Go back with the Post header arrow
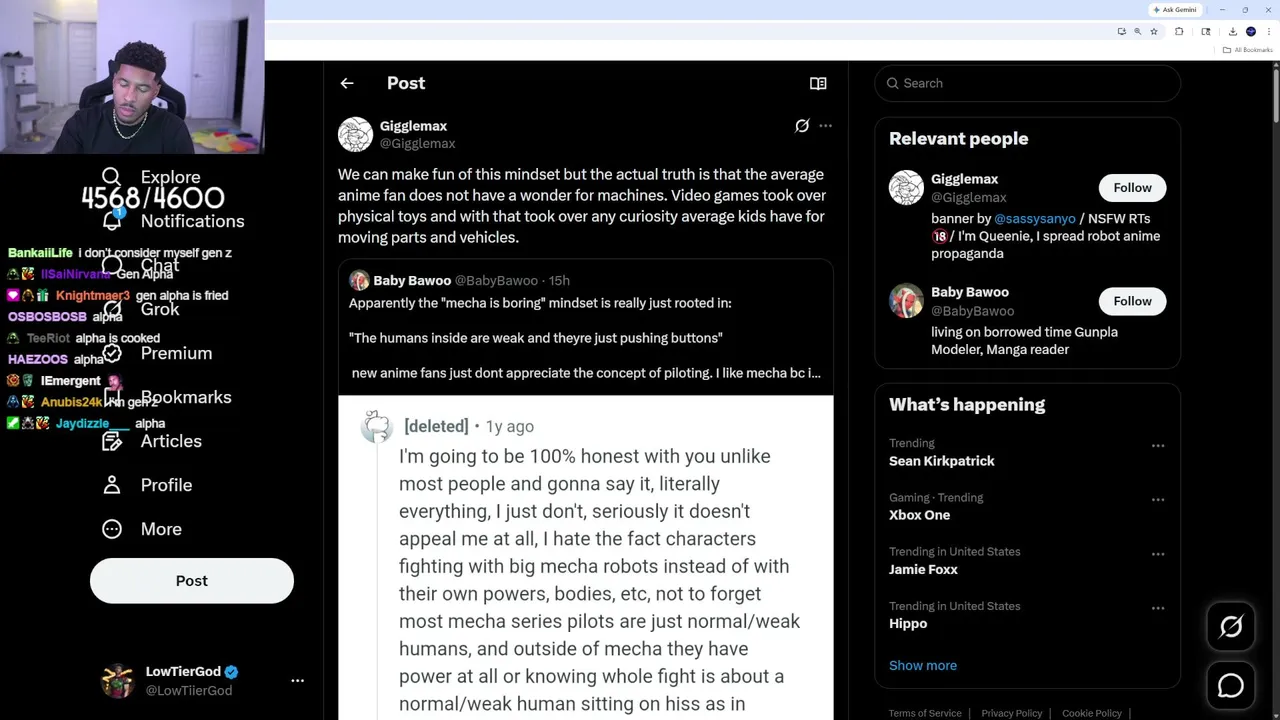1280x720 pixels. [x=347, y=83]
